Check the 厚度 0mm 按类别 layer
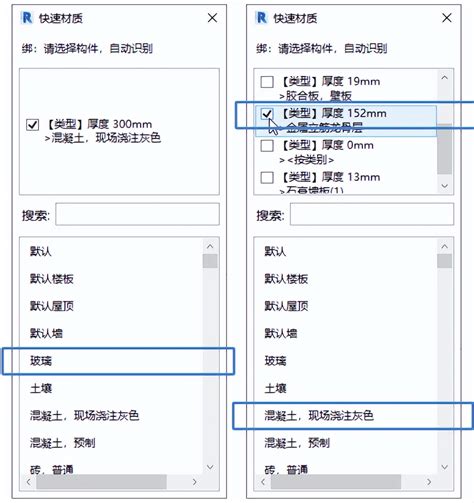This screenshot has height=503, width=474. [267, 146]
